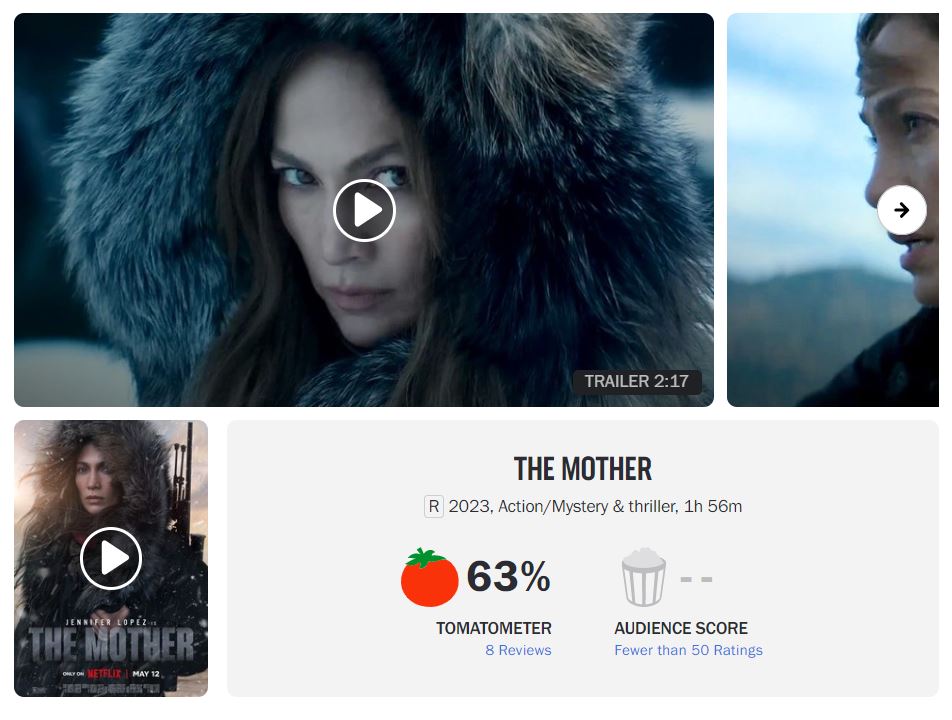952x720 pixels.
Task: Play the main trailer video
Action: pyautogui.click(x=364, y=210)
